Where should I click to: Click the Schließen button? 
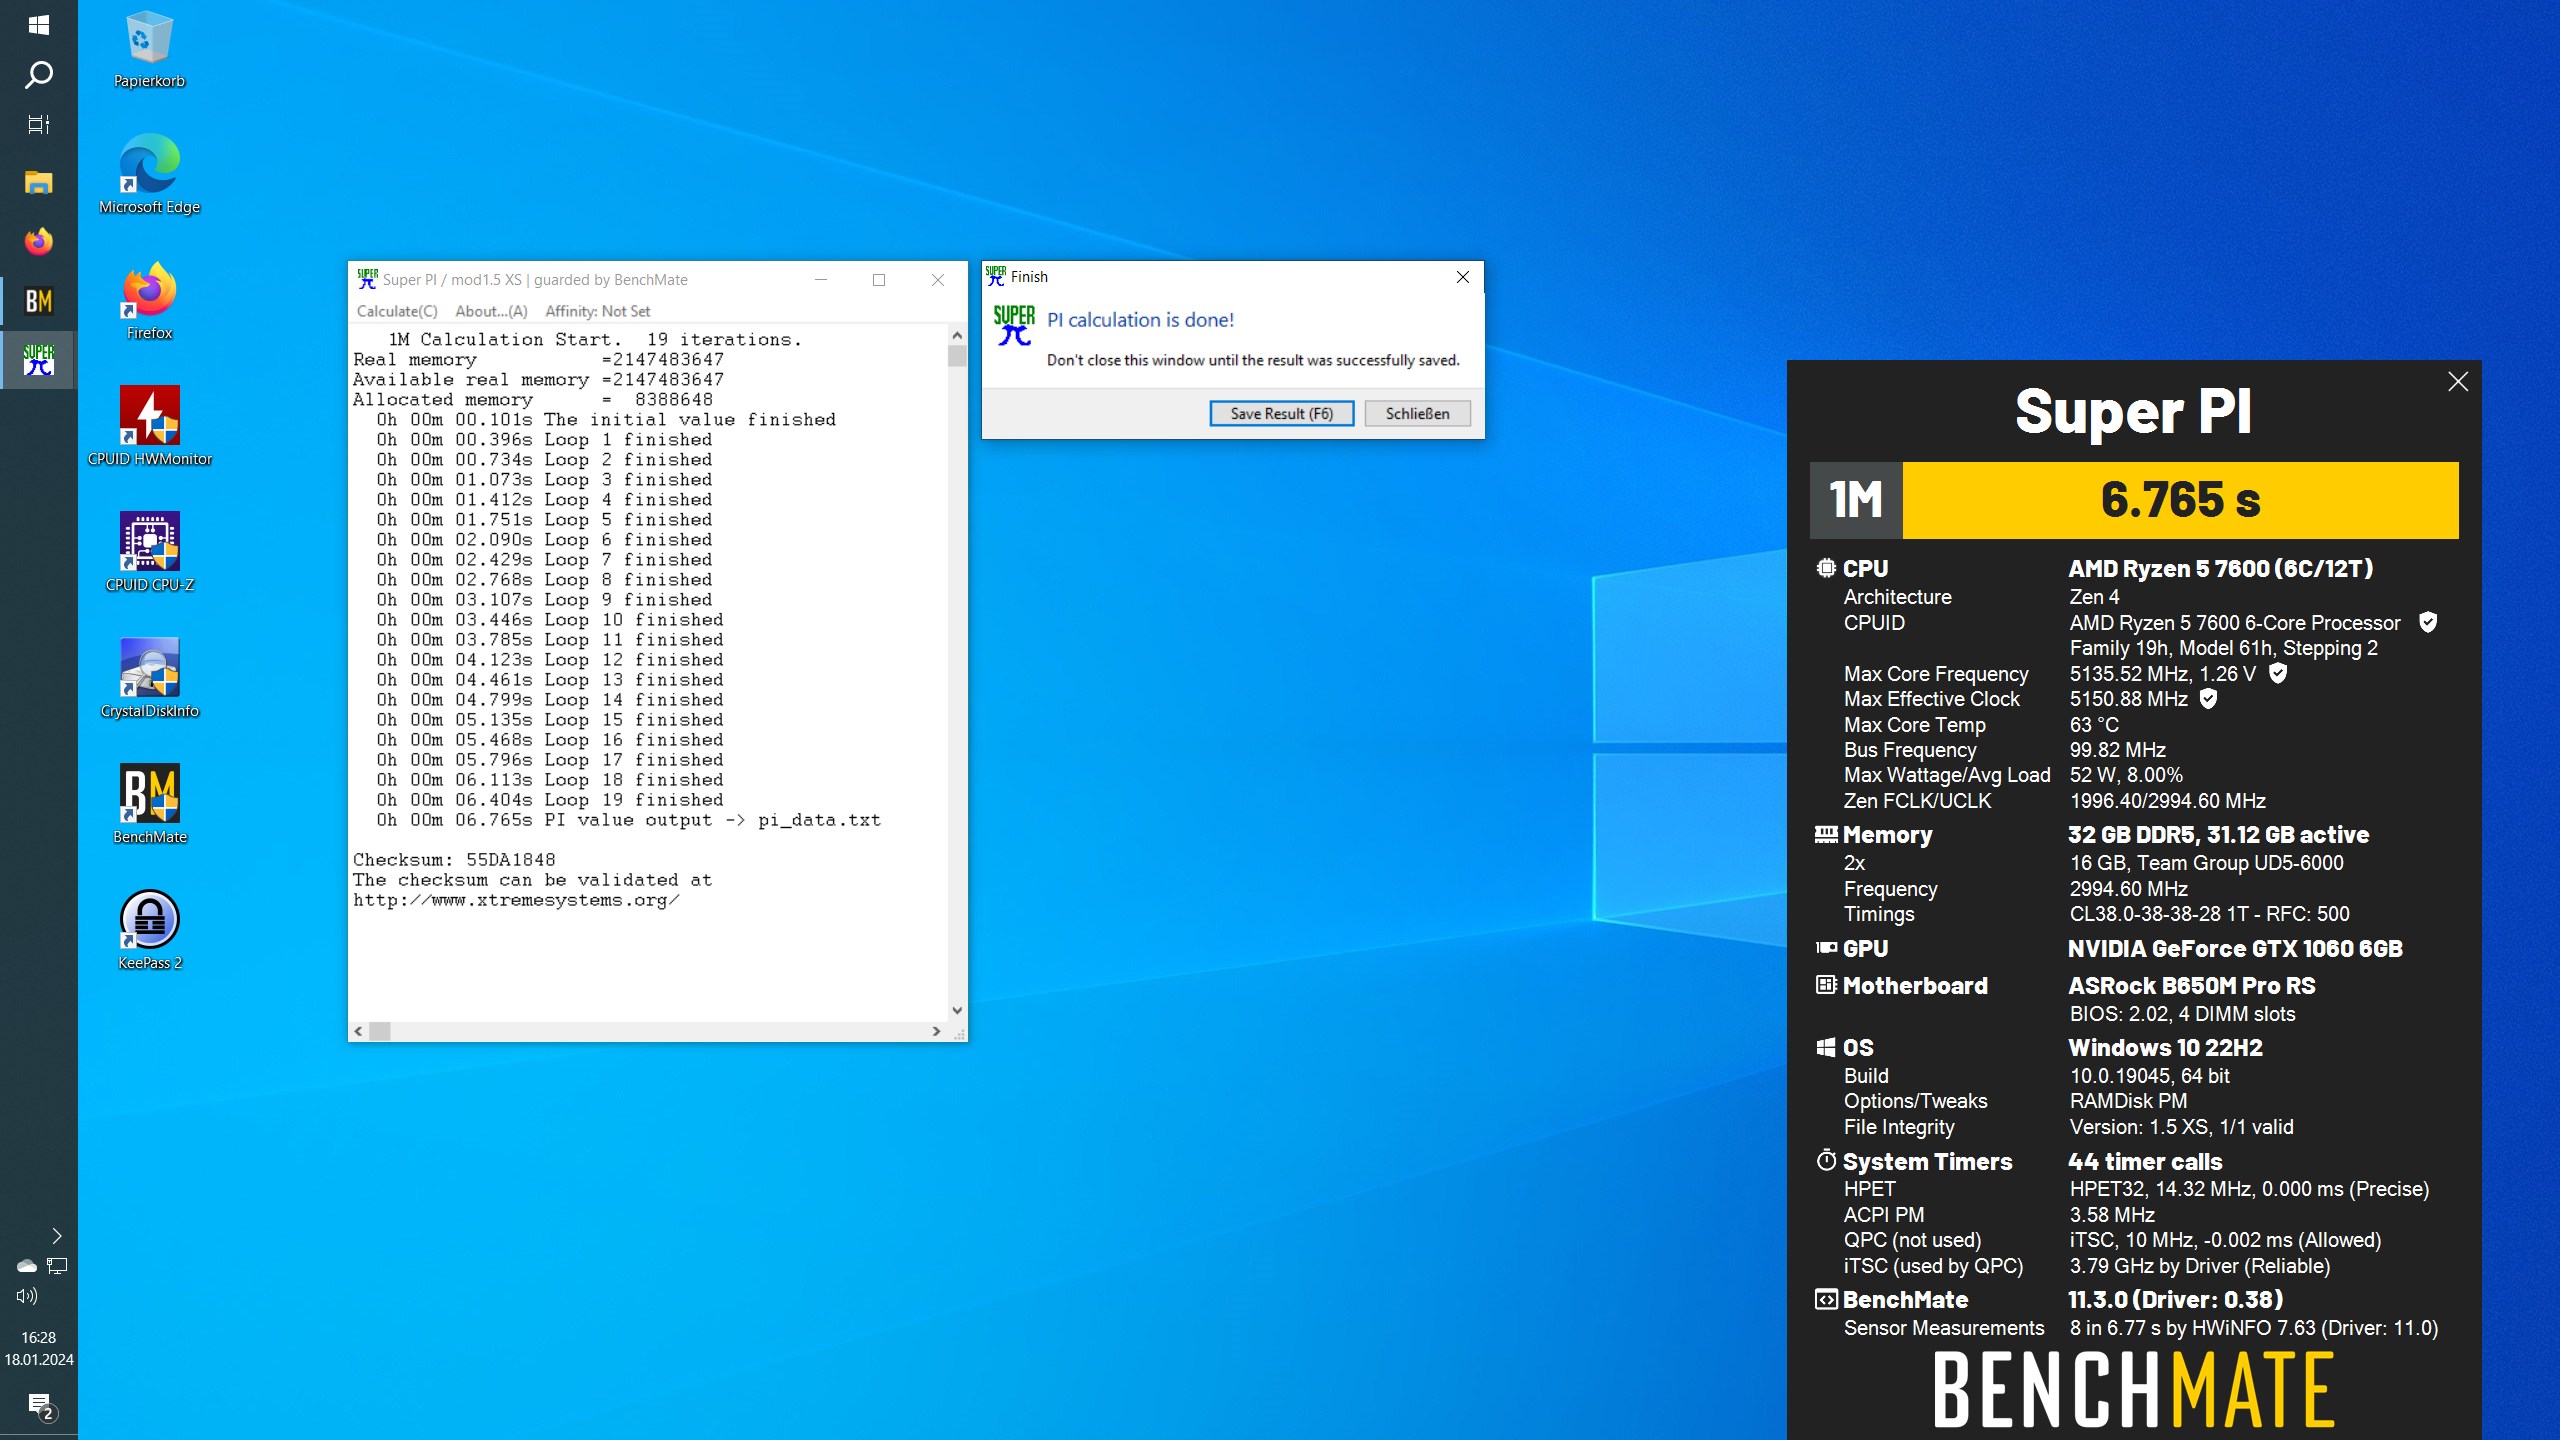click(x=1417, y=413)
